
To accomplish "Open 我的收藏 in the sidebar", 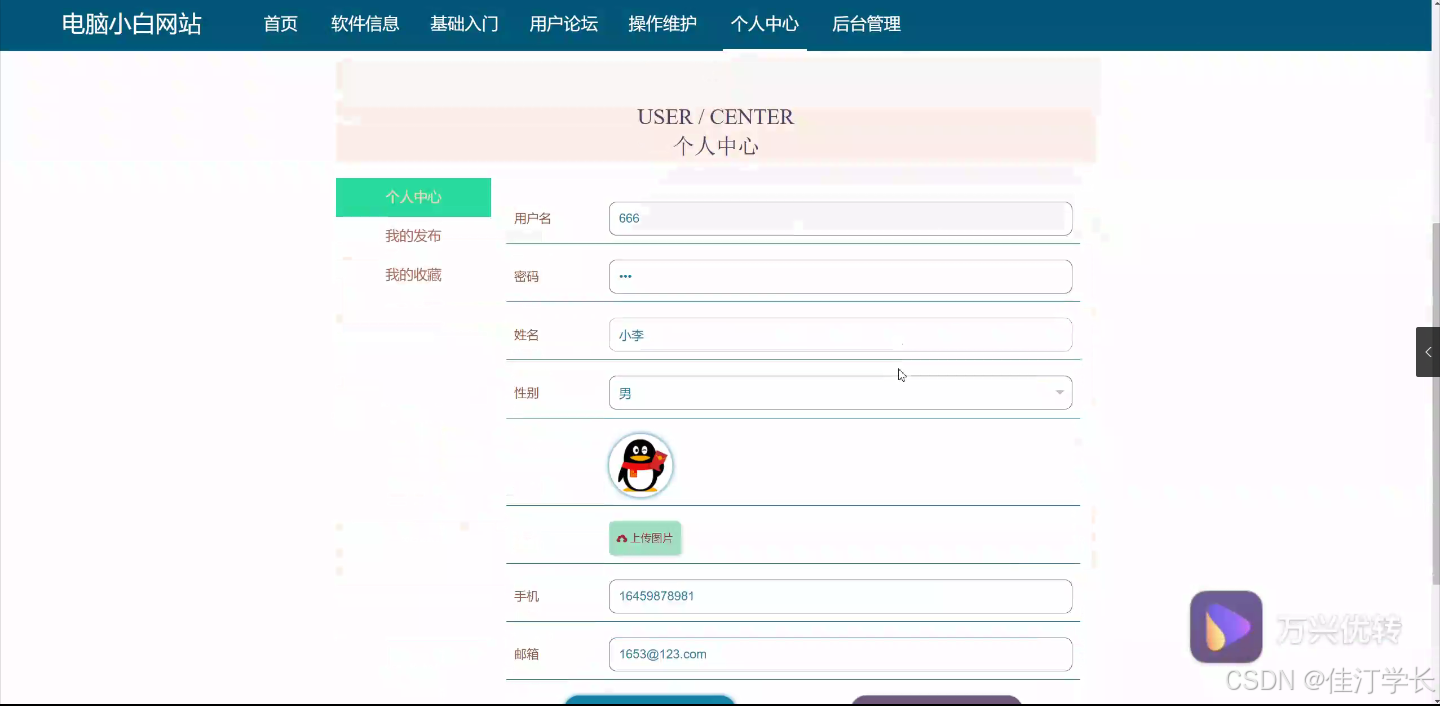I will 413,275.
